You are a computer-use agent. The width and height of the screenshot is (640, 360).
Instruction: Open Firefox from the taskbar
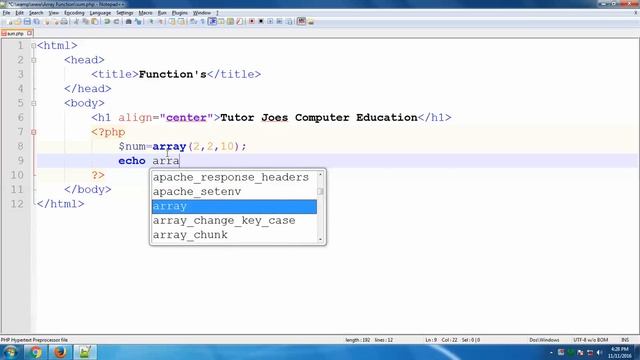coord(60,352)
